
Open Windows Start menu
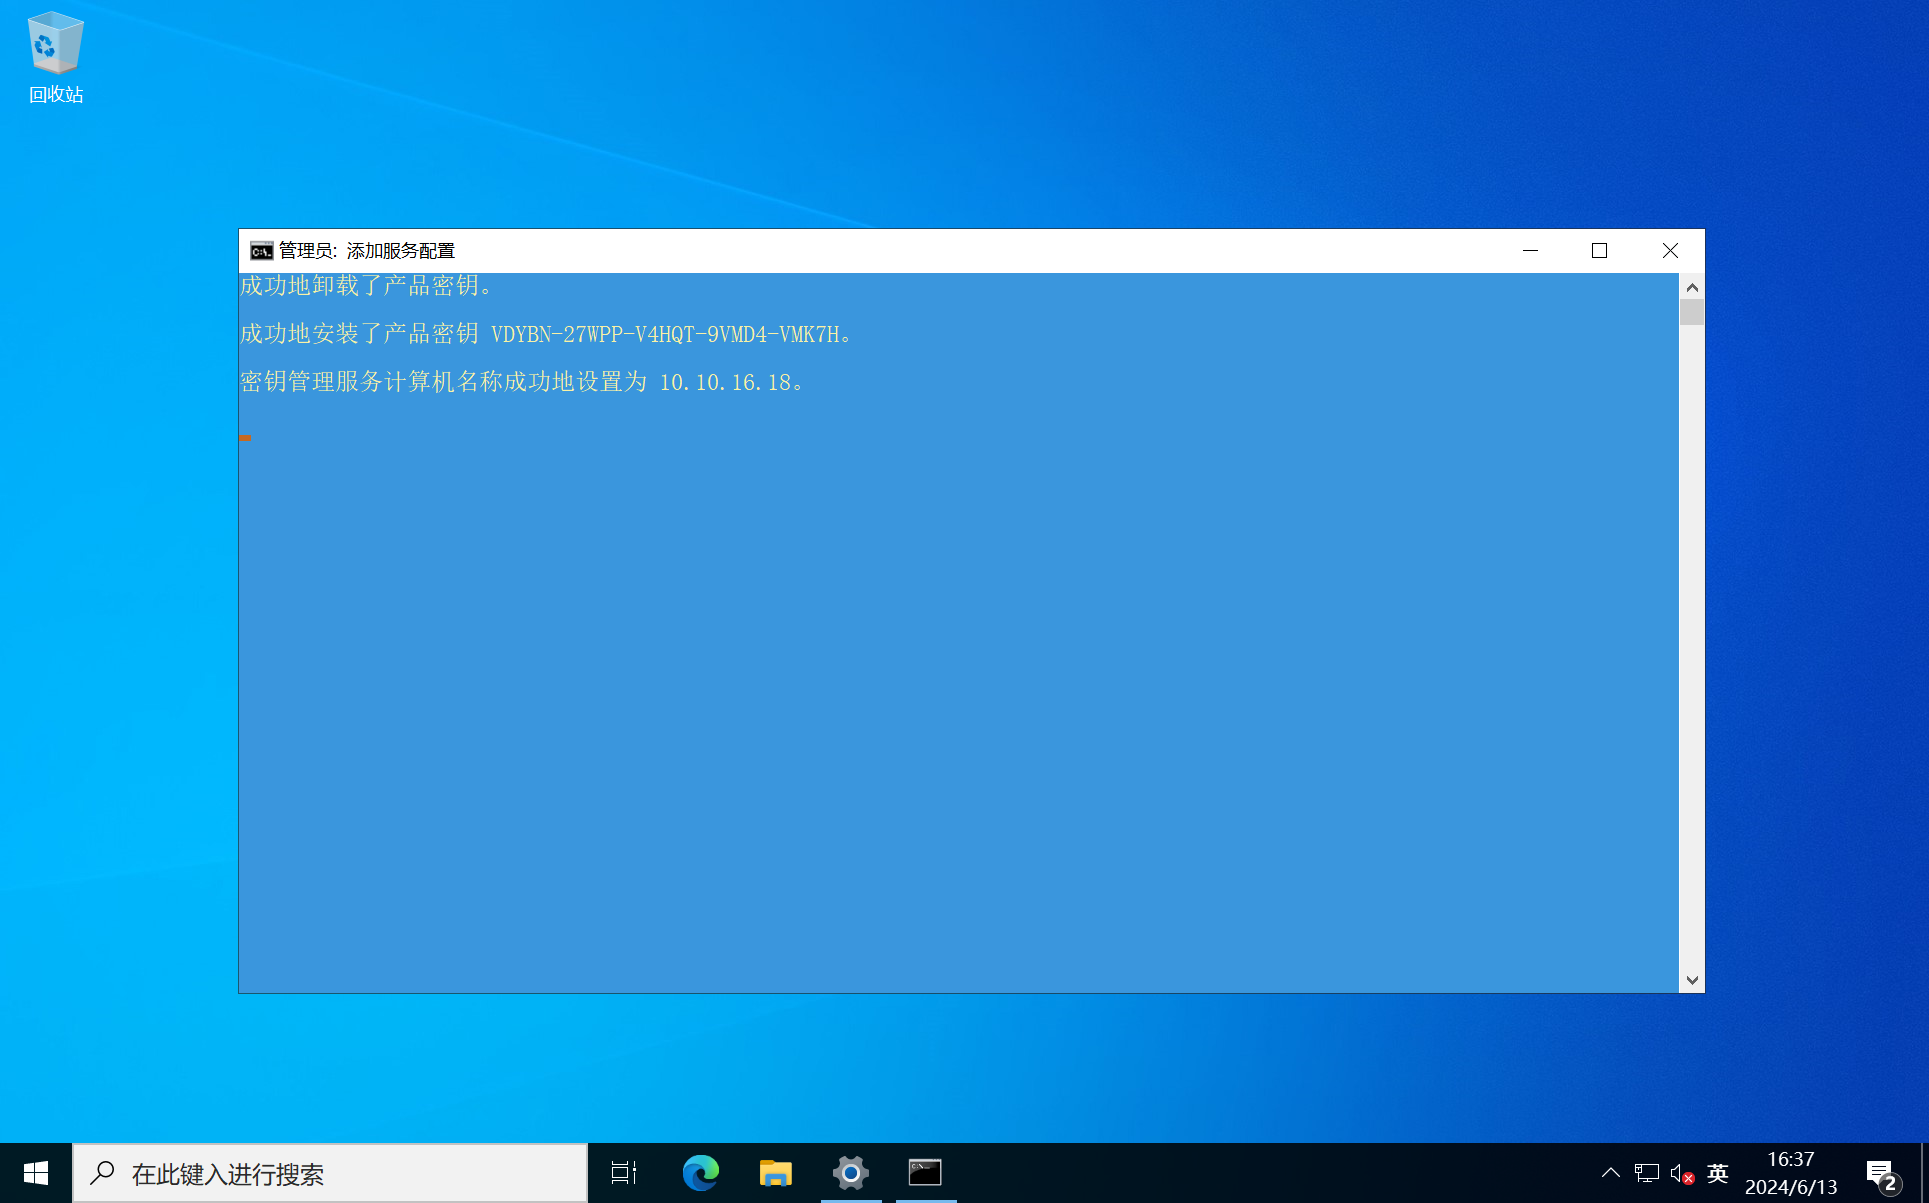tap(36, 1173)
